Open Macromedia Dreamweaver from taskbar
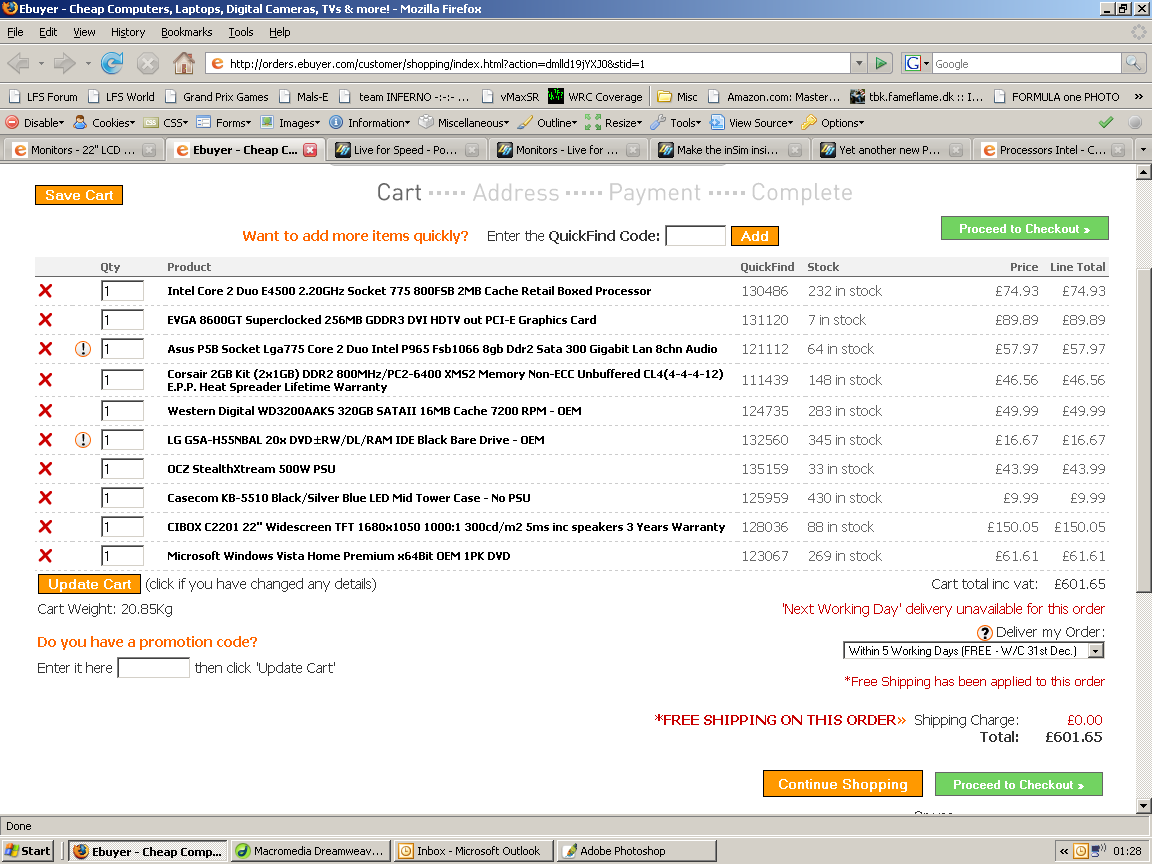The image size is (1152, 864). pos(310,851)
